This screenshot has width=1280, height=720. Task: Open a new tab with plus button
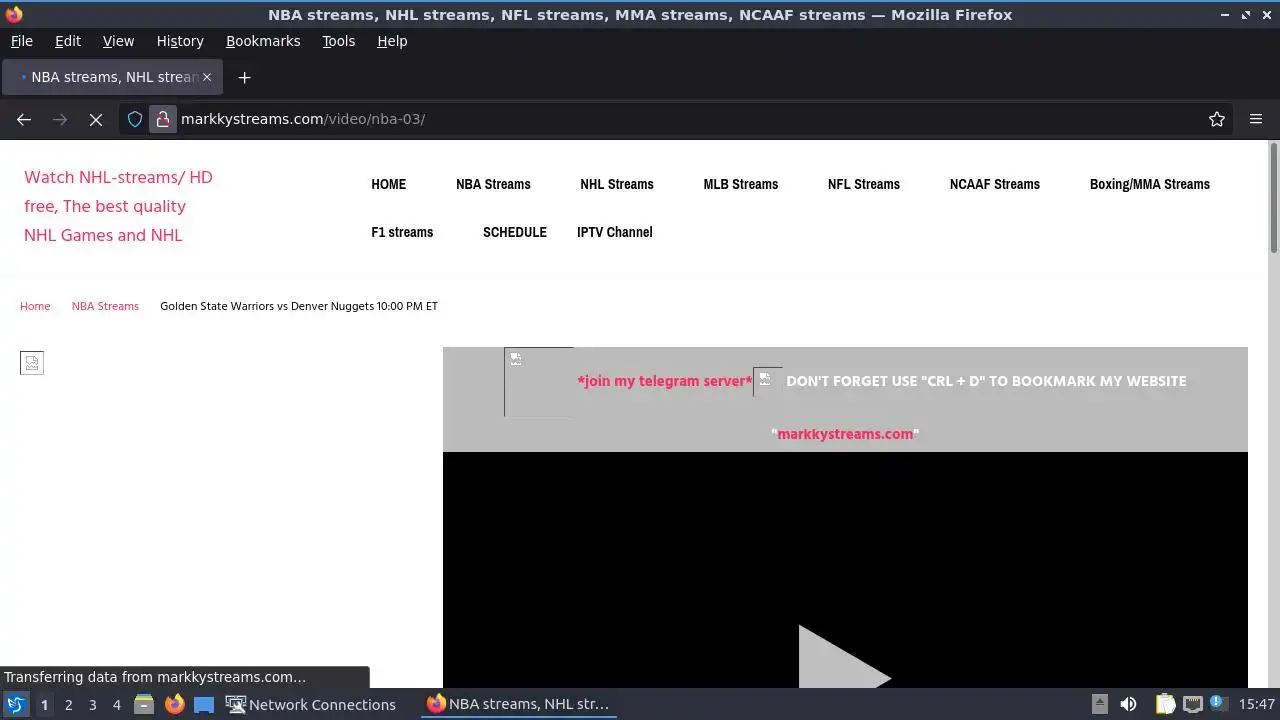pyautogui.click(x=244, y=77)
